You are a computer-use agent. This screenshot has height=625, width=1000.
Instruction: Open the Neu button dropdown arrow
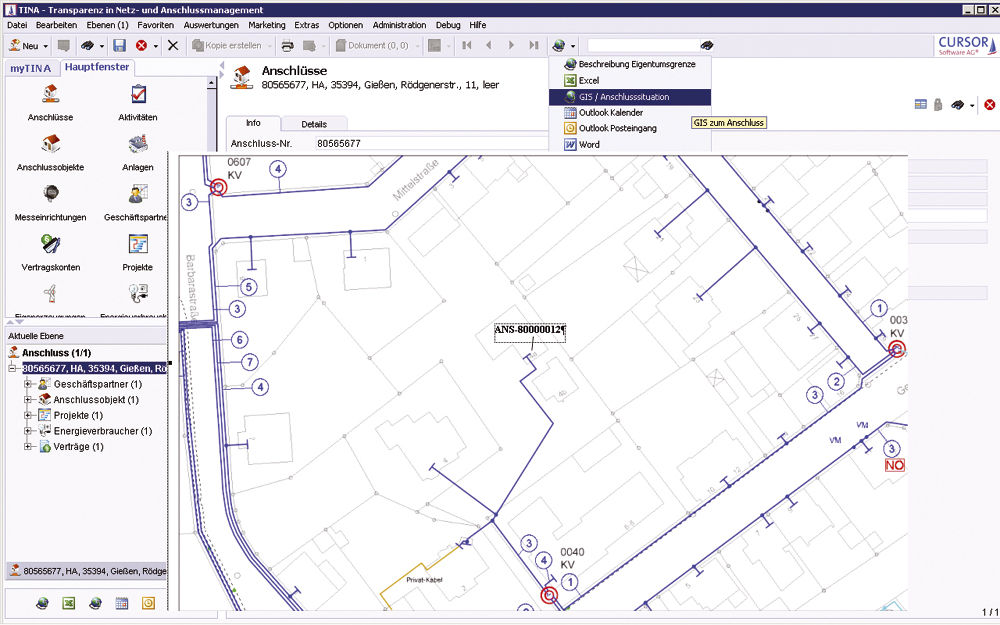(x=45, y=46)
